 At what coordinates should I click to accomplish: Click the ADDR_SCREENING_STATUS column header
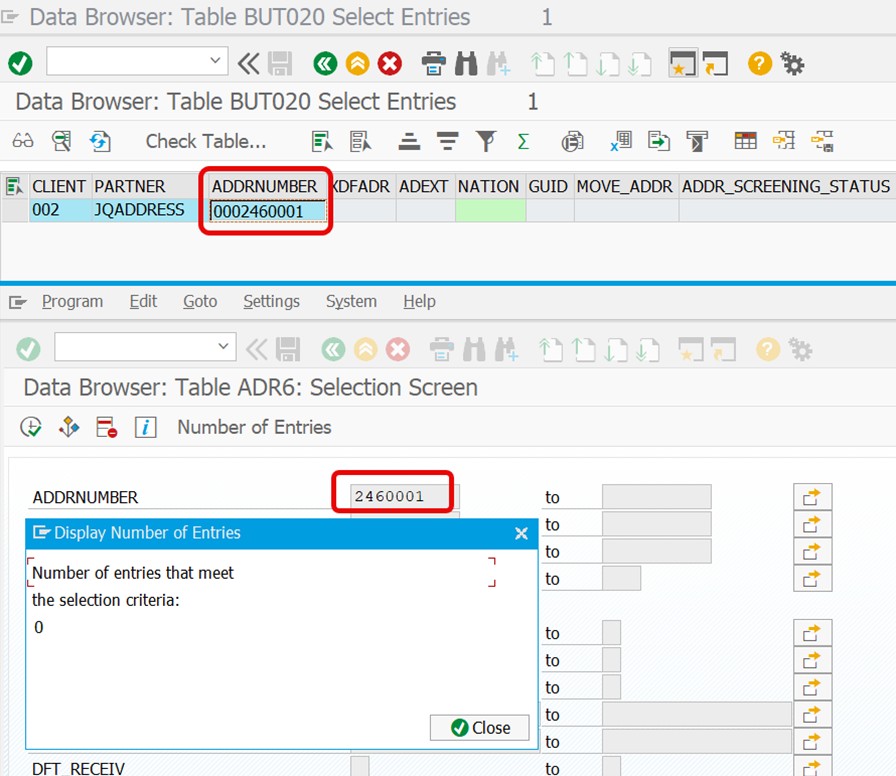coord(786,186)
